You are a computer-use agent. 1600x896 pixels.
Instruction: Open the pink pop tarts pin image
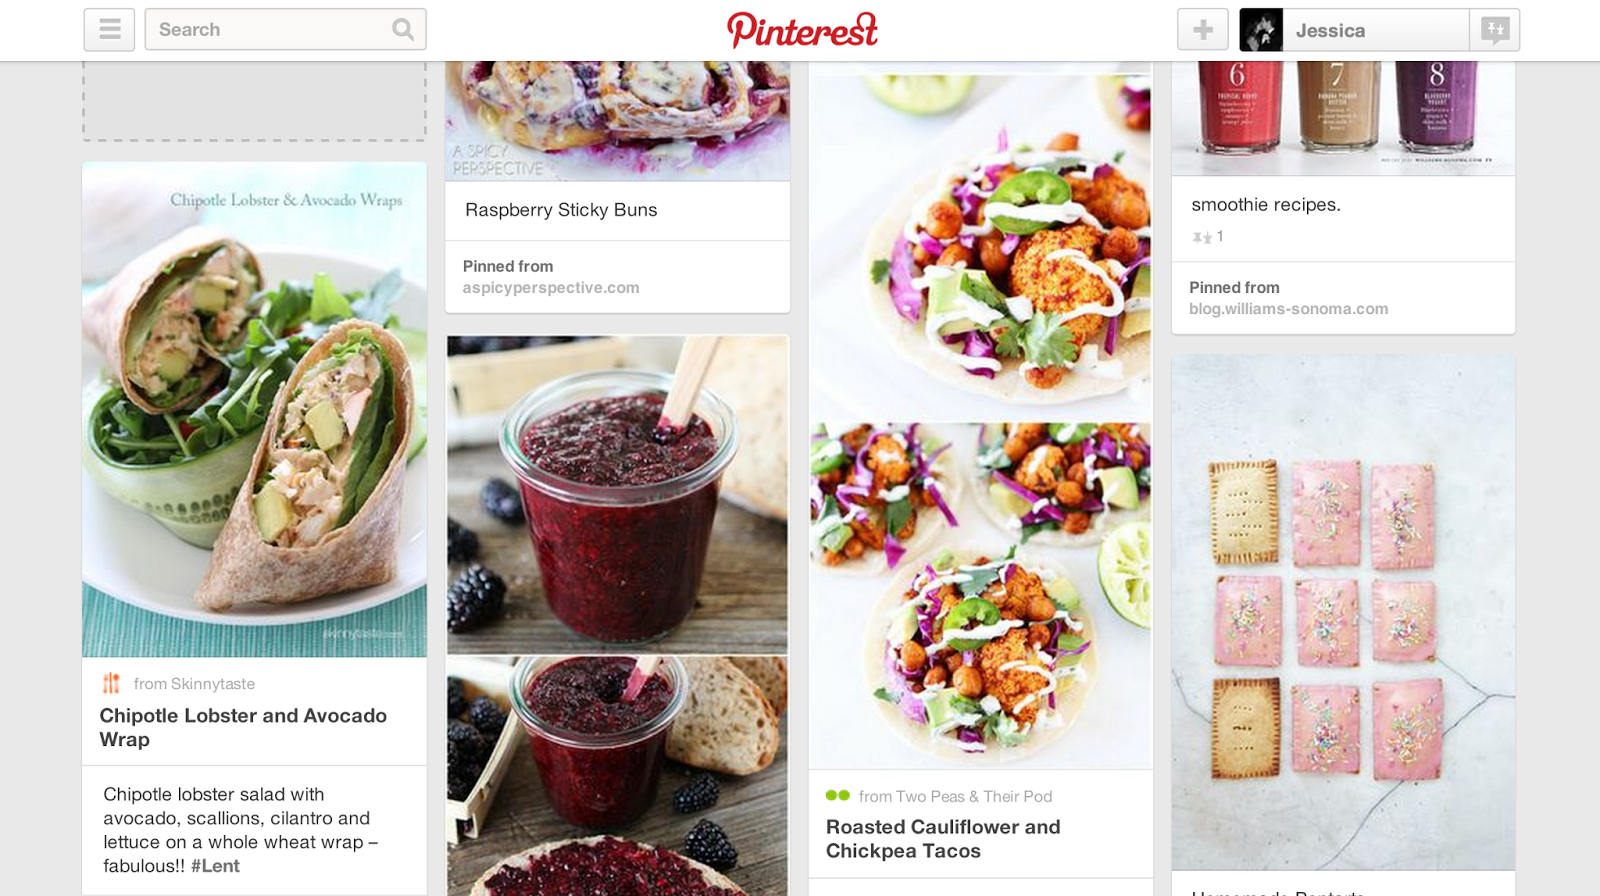tap(1343, 612)
